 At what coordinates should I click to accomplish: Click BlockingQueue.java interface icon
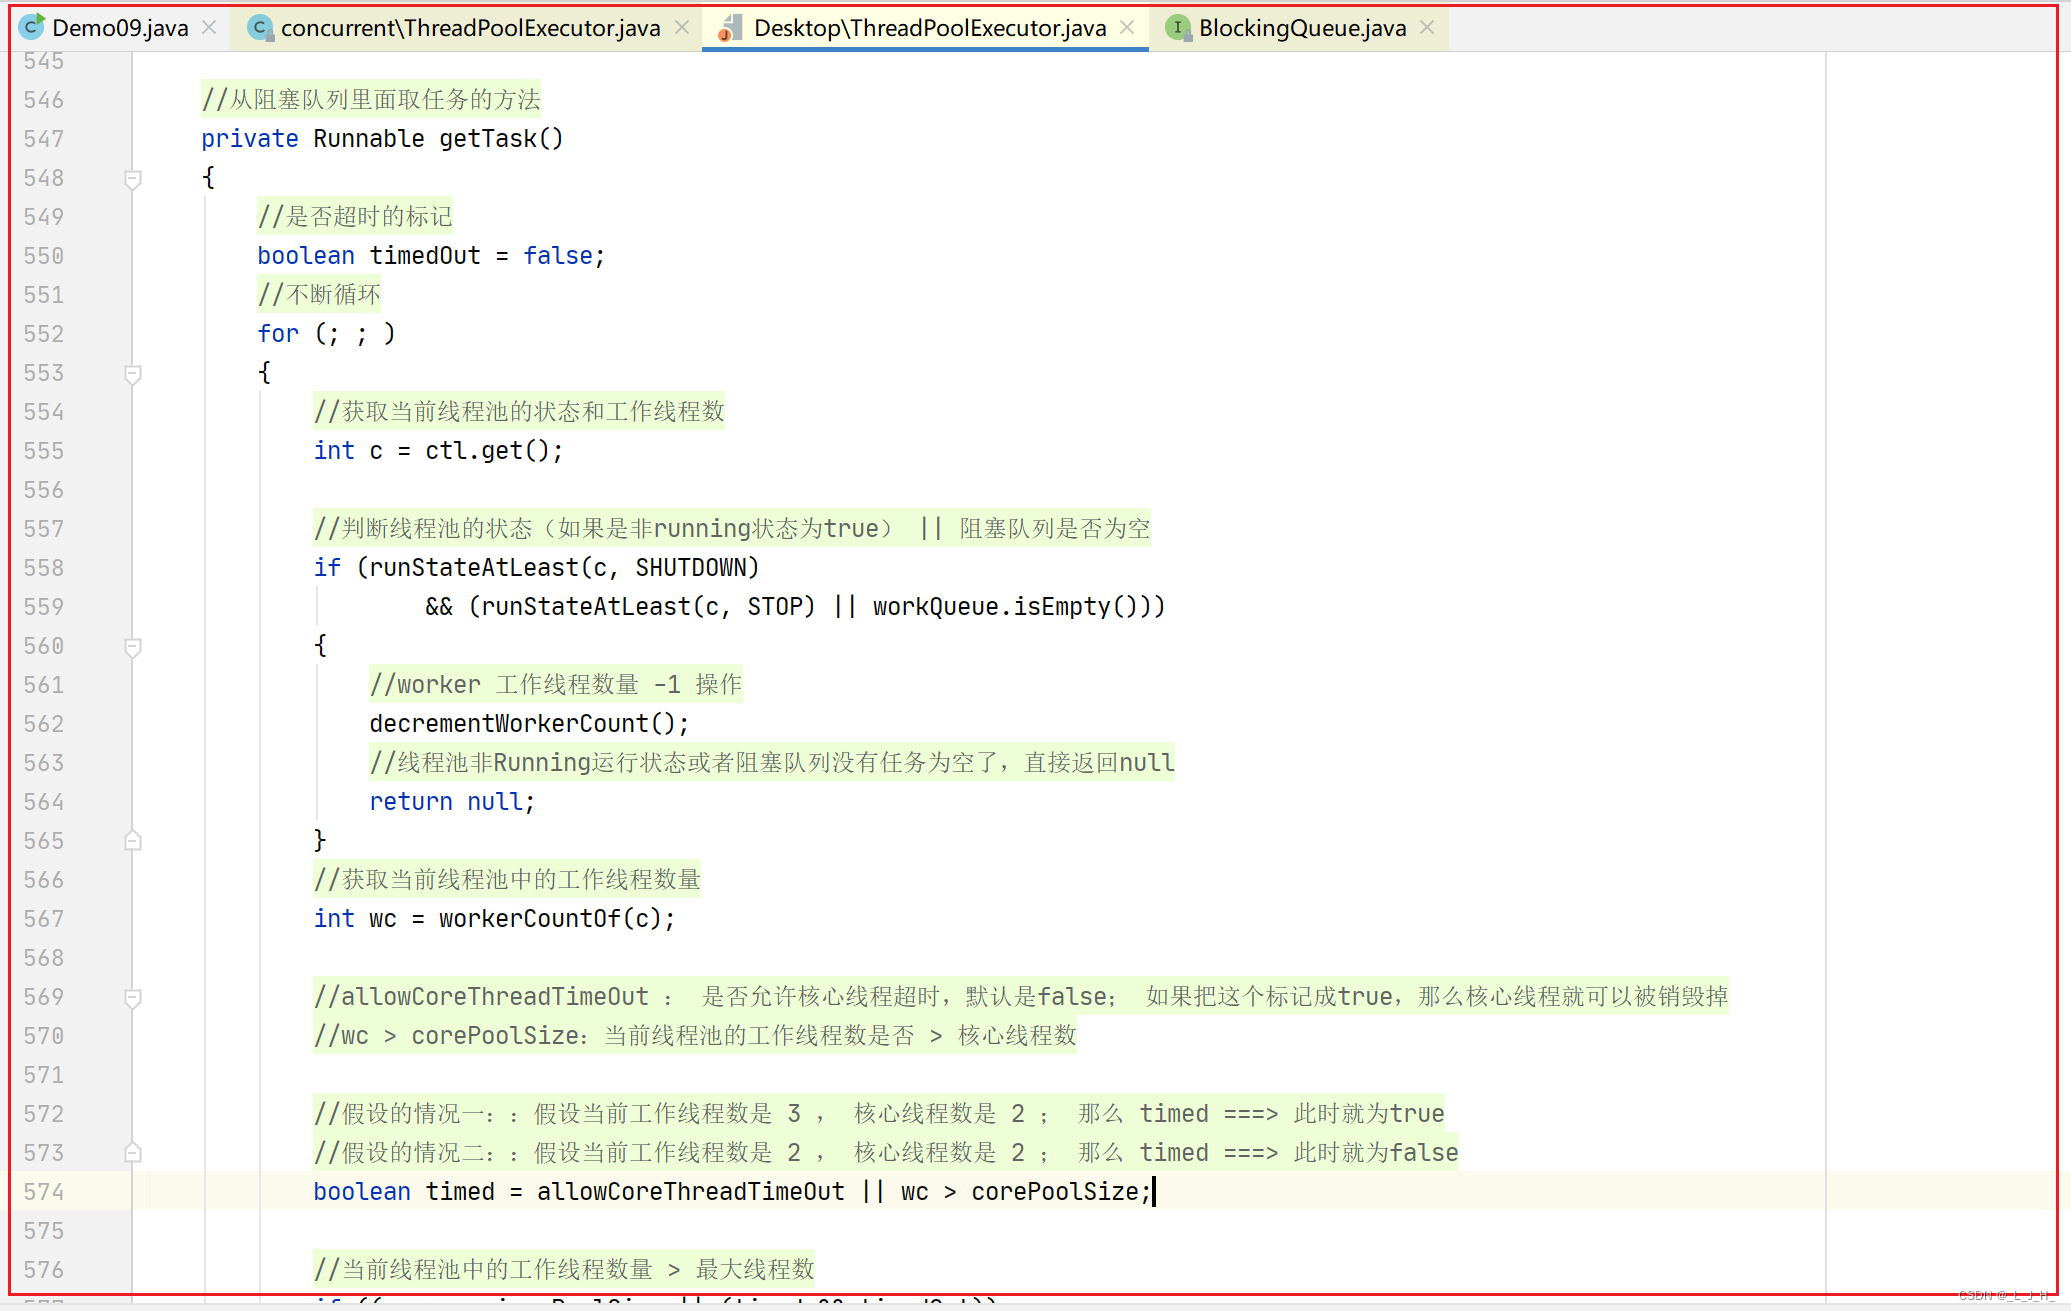pos(1178,28)
